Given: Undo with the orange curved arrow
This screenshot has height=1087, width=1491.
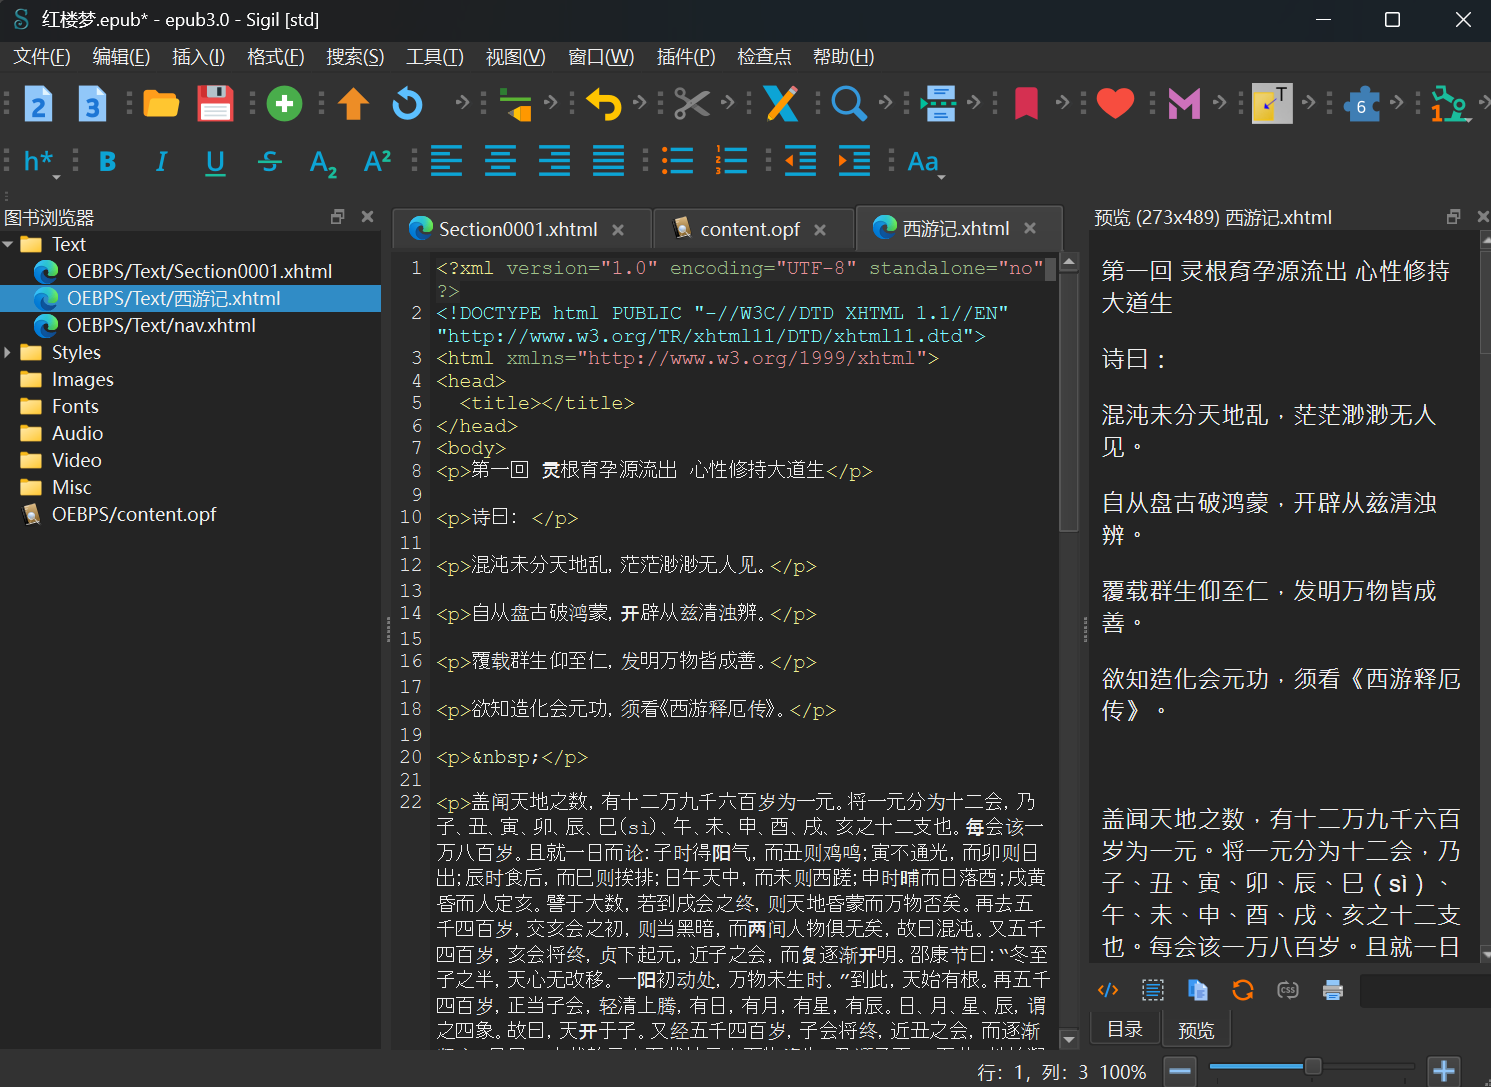Looking at the screenshot, I should pyautogui.click(x=603, y=103).
